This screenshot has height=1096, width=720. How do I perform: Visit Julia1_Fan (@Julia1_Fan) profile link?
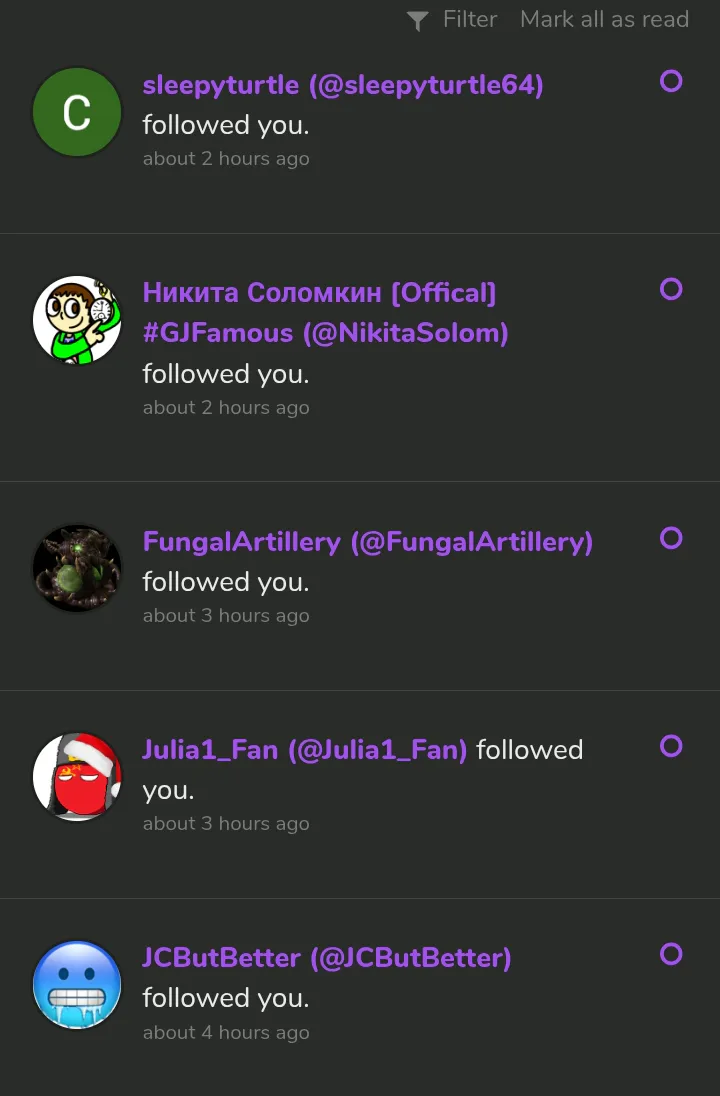[304, 750]
